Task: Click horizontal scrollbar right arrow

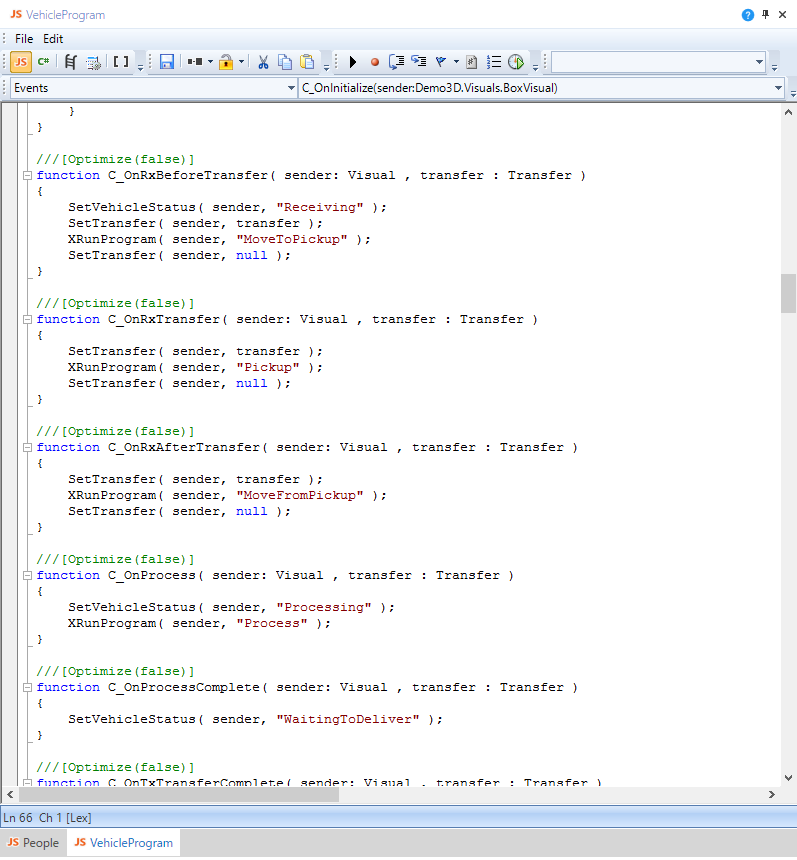Action: click(x=772, y=794)
